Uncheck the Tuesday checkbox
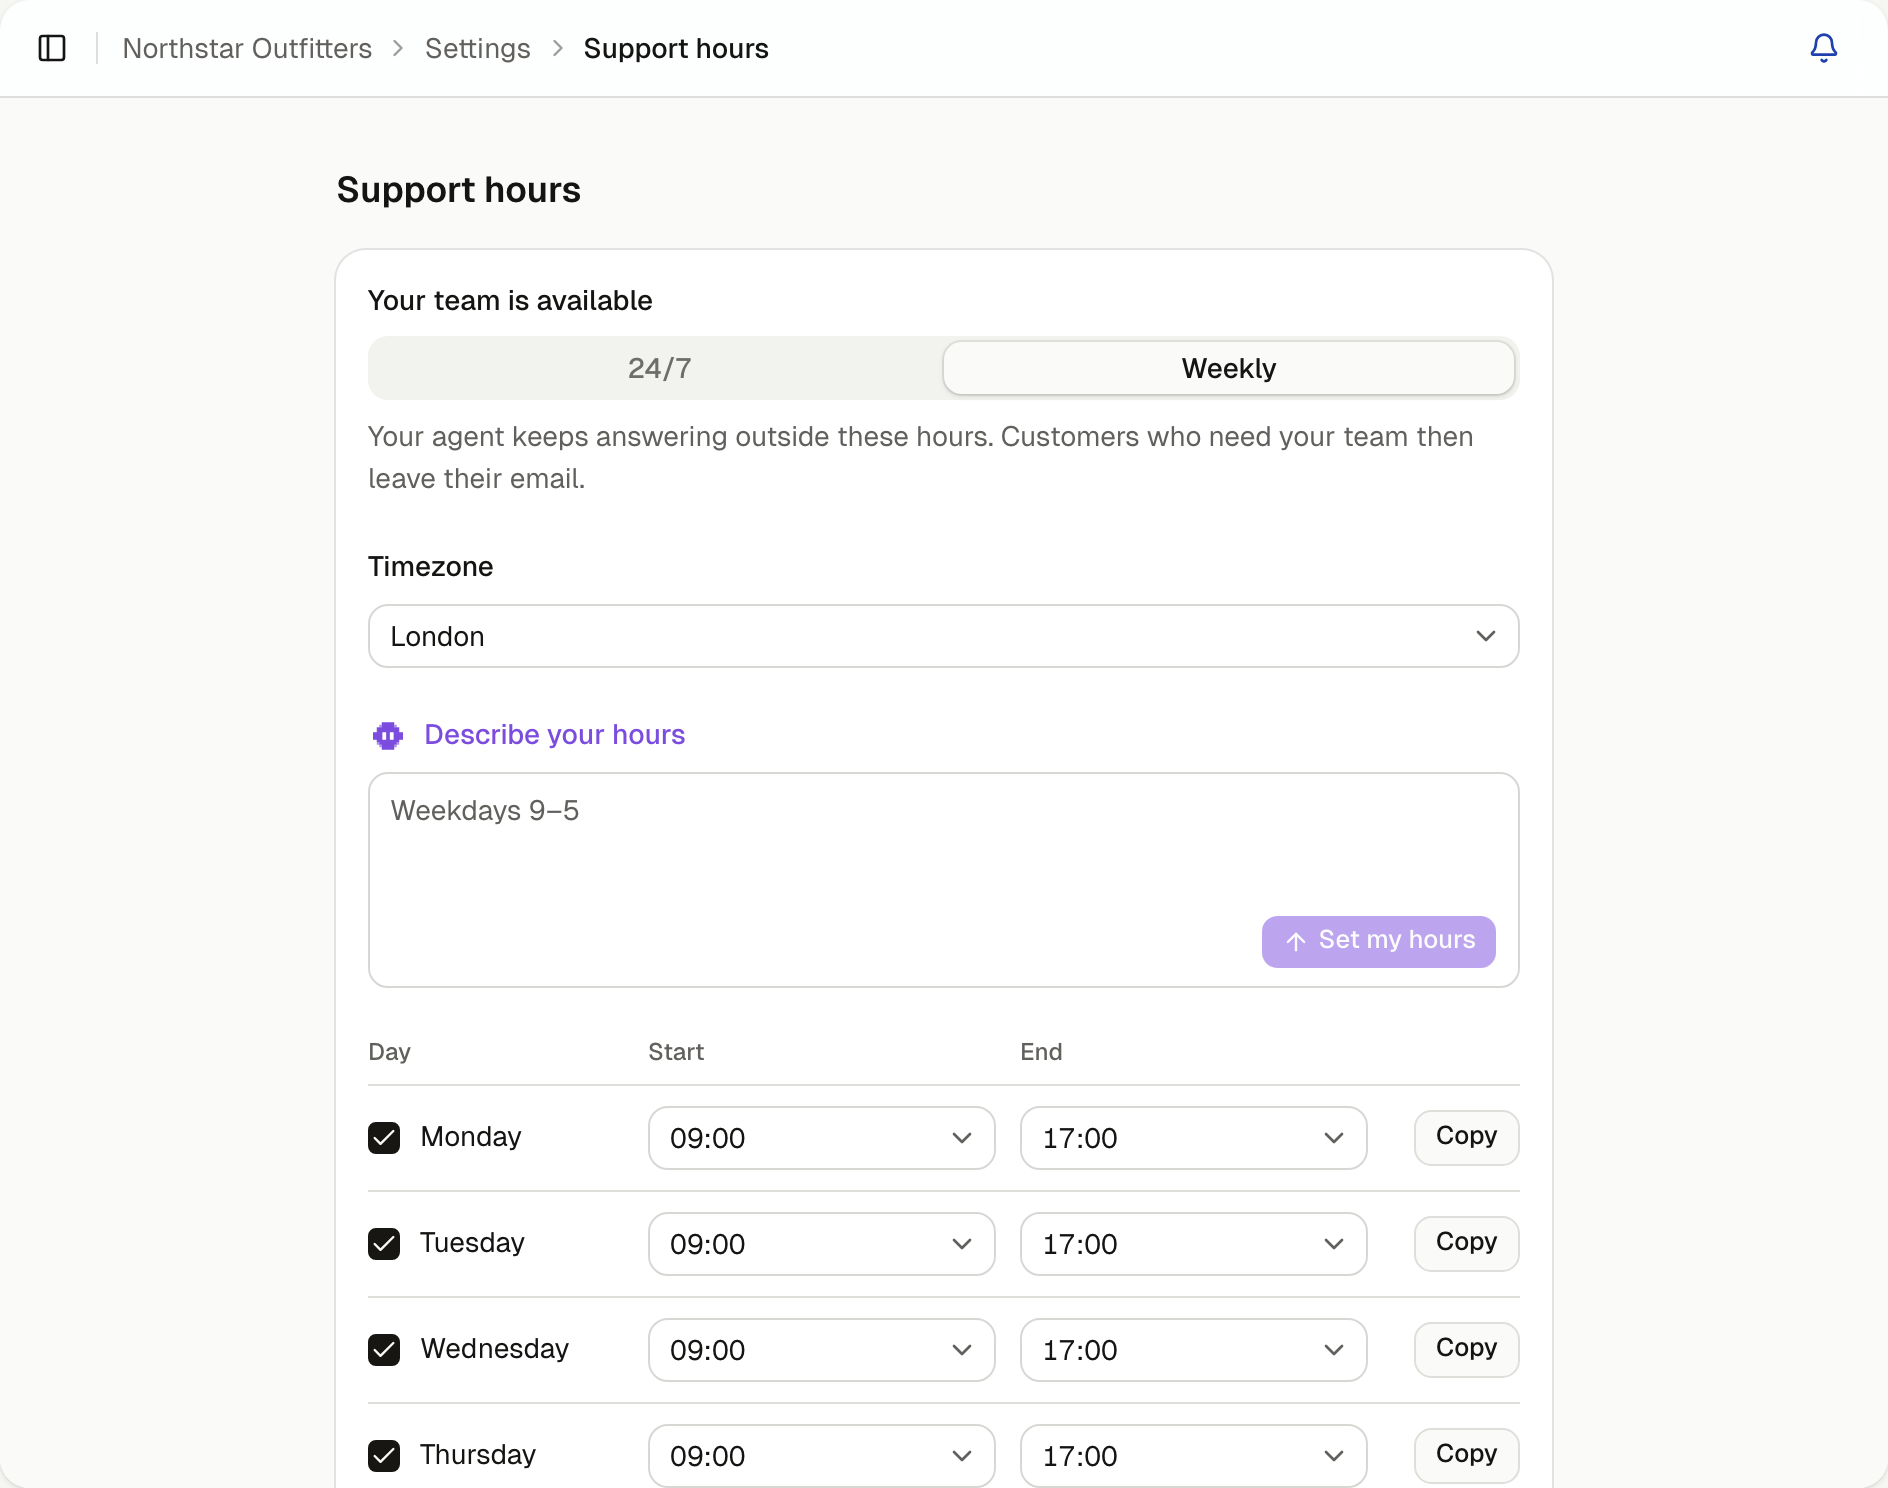This screenshot has width=1888, height=1488. click(x=384, y=1244)
